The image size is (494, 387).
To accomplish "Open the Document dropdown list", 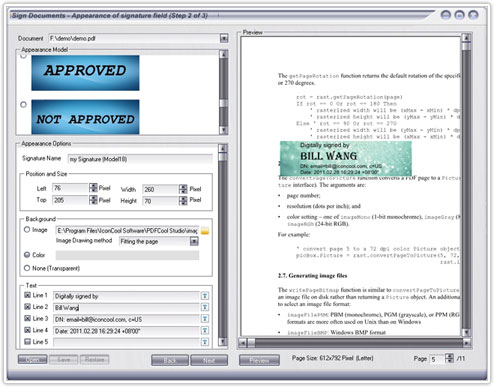I will (x=224, y=39).
